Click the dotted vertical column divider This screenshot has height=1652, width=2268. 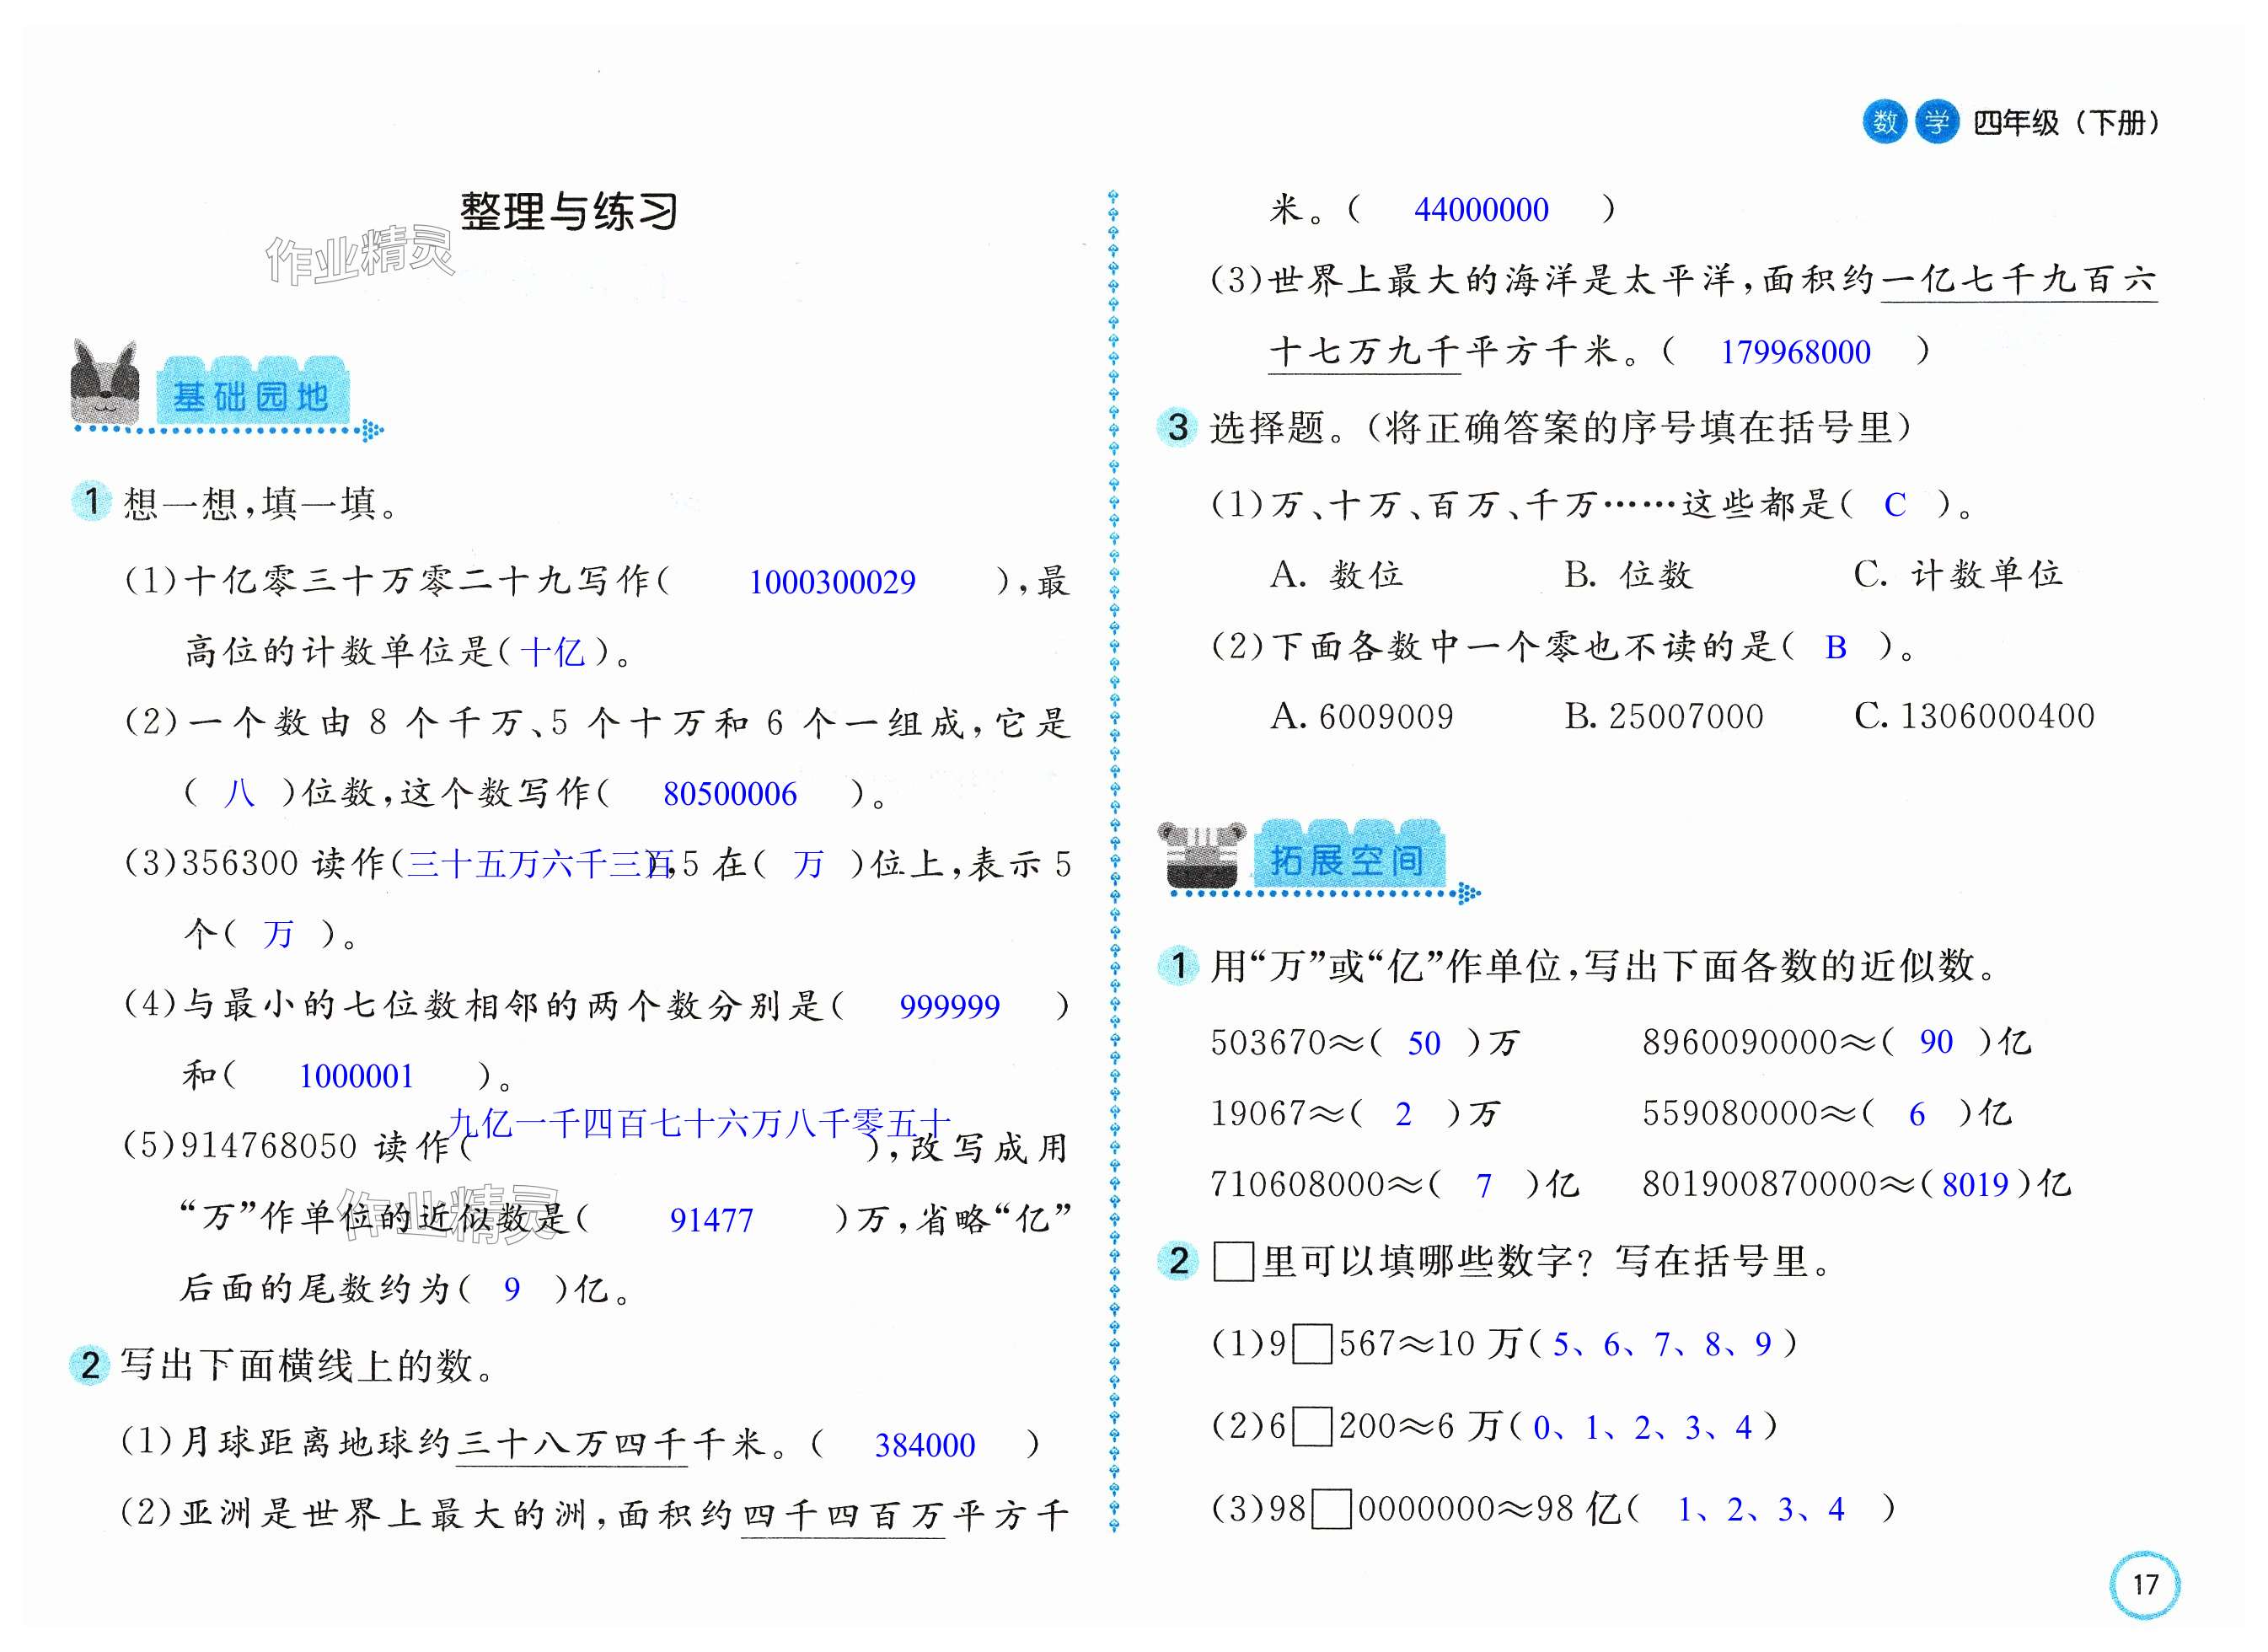1114,860
